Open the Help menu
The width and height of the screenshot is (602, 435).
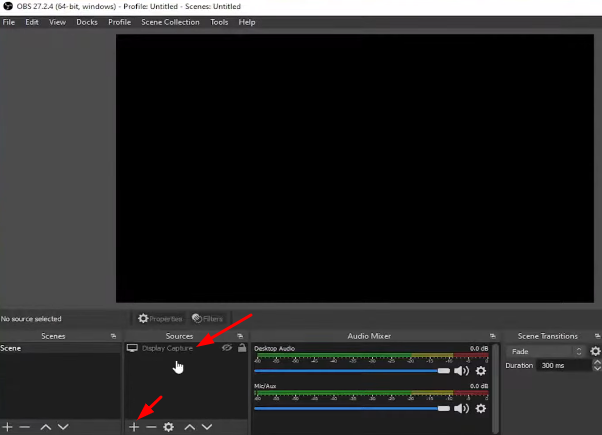[x=246, y=22]
